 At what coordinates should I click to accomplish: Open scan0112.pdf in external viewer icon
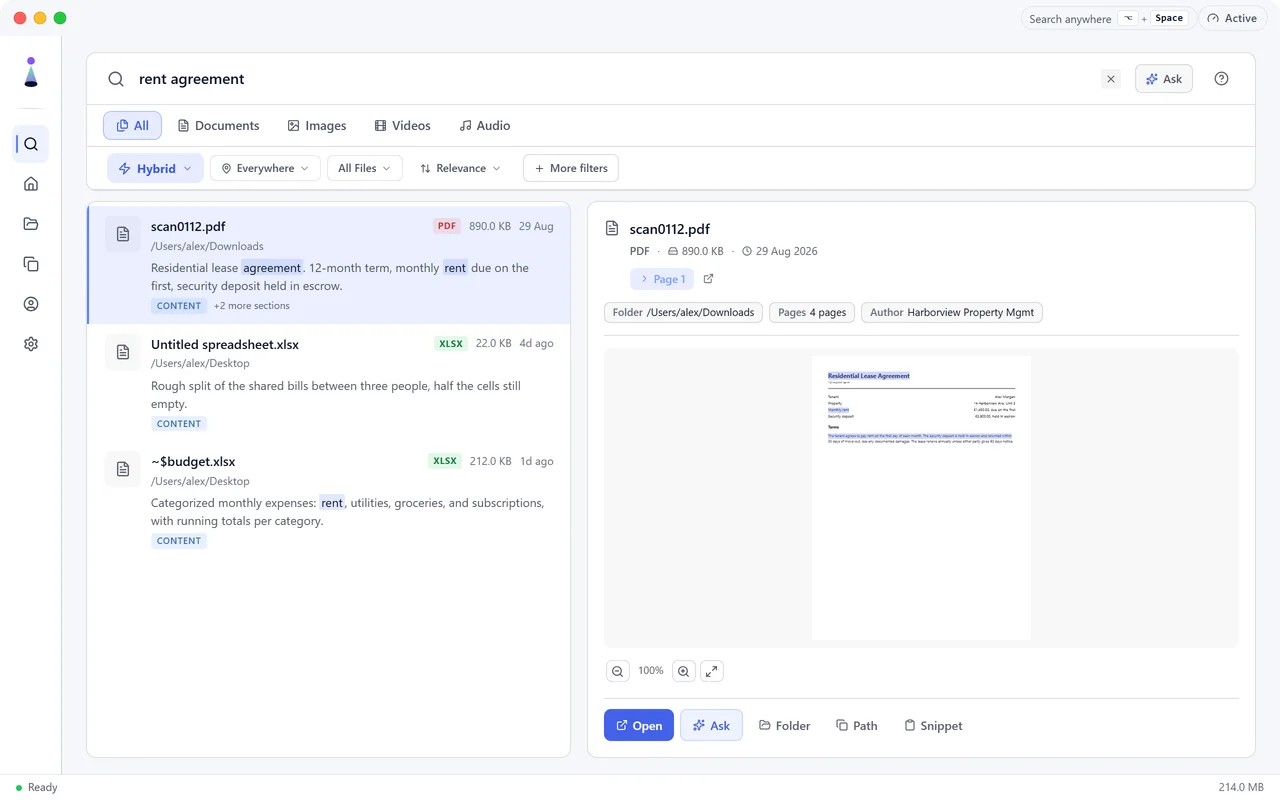709,279
